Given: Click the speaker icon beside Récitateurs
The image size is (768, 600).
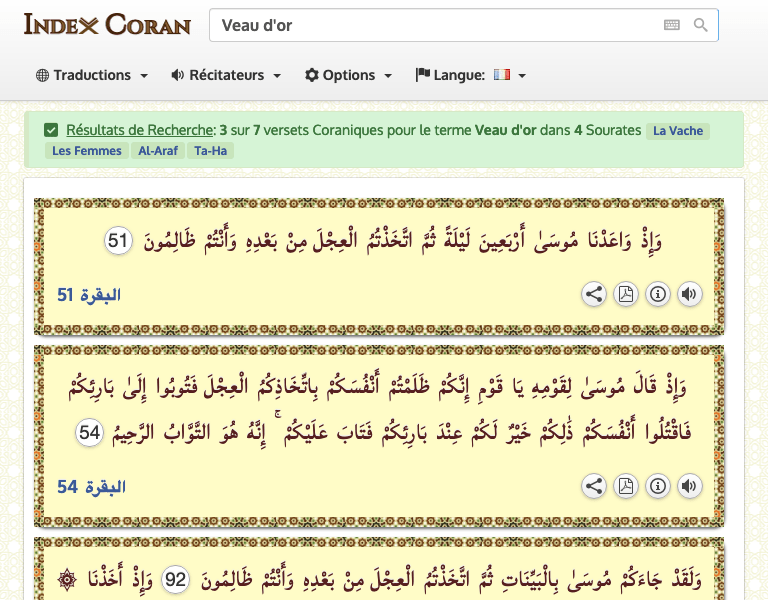Looking at the screenshot, I should [177, 75].
